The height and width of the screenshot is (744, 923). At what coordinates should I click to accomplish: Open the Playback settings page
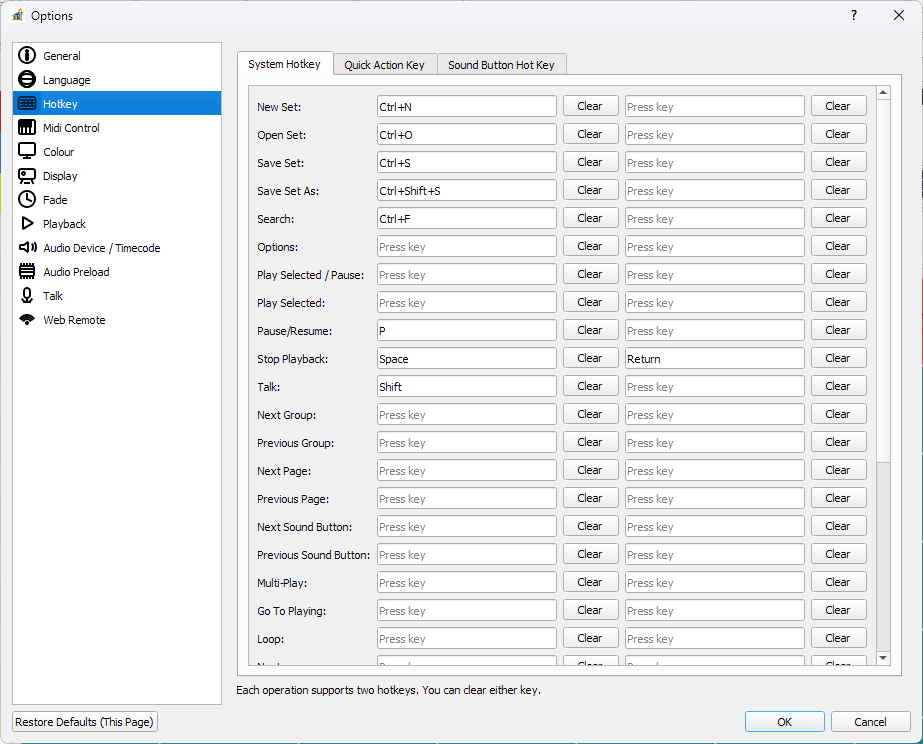coord(63,223)
